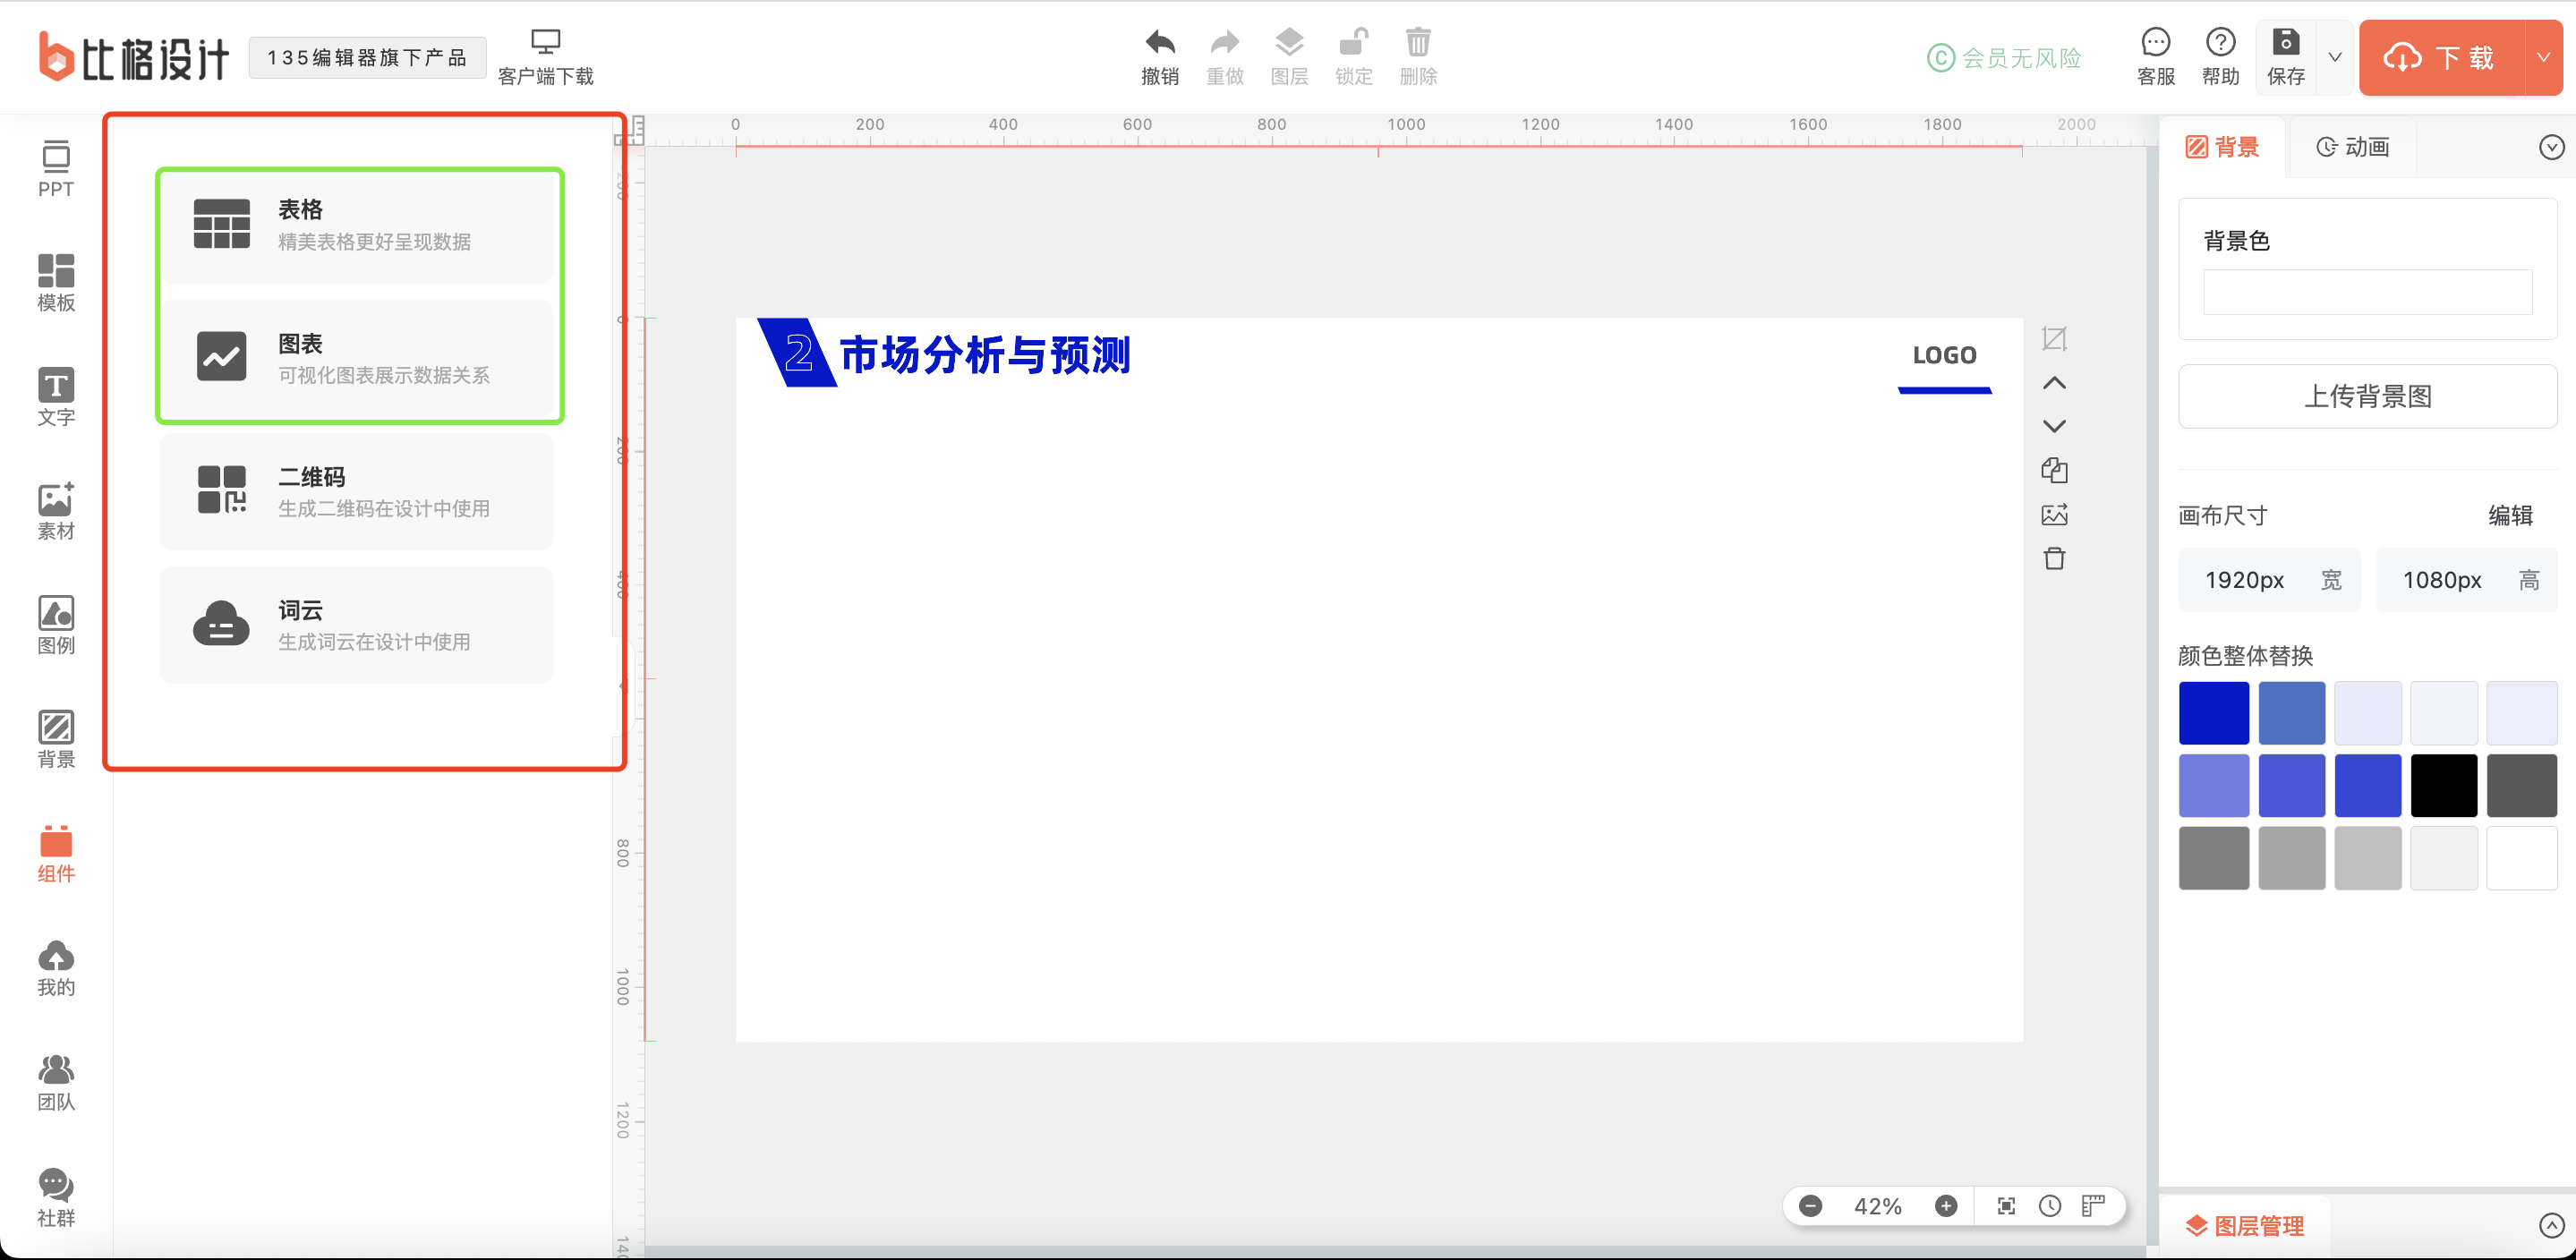Click the 上传背景图 button

click(x=2367, y=396)
